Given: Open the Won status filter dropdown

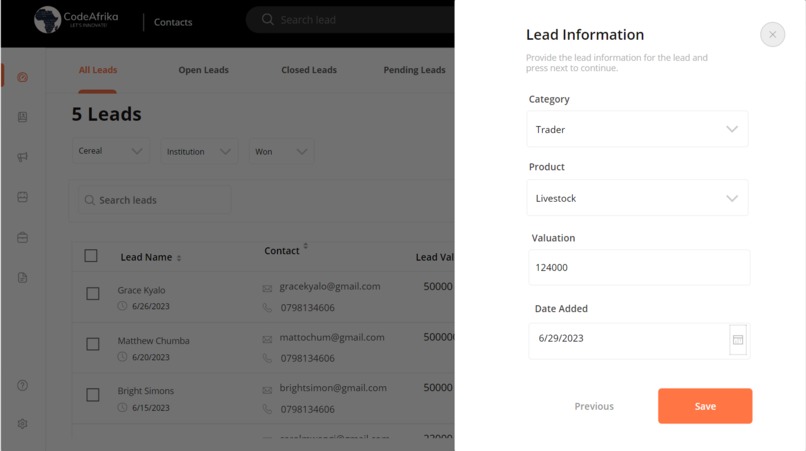Looking at the screenshot, I should 281,151.
